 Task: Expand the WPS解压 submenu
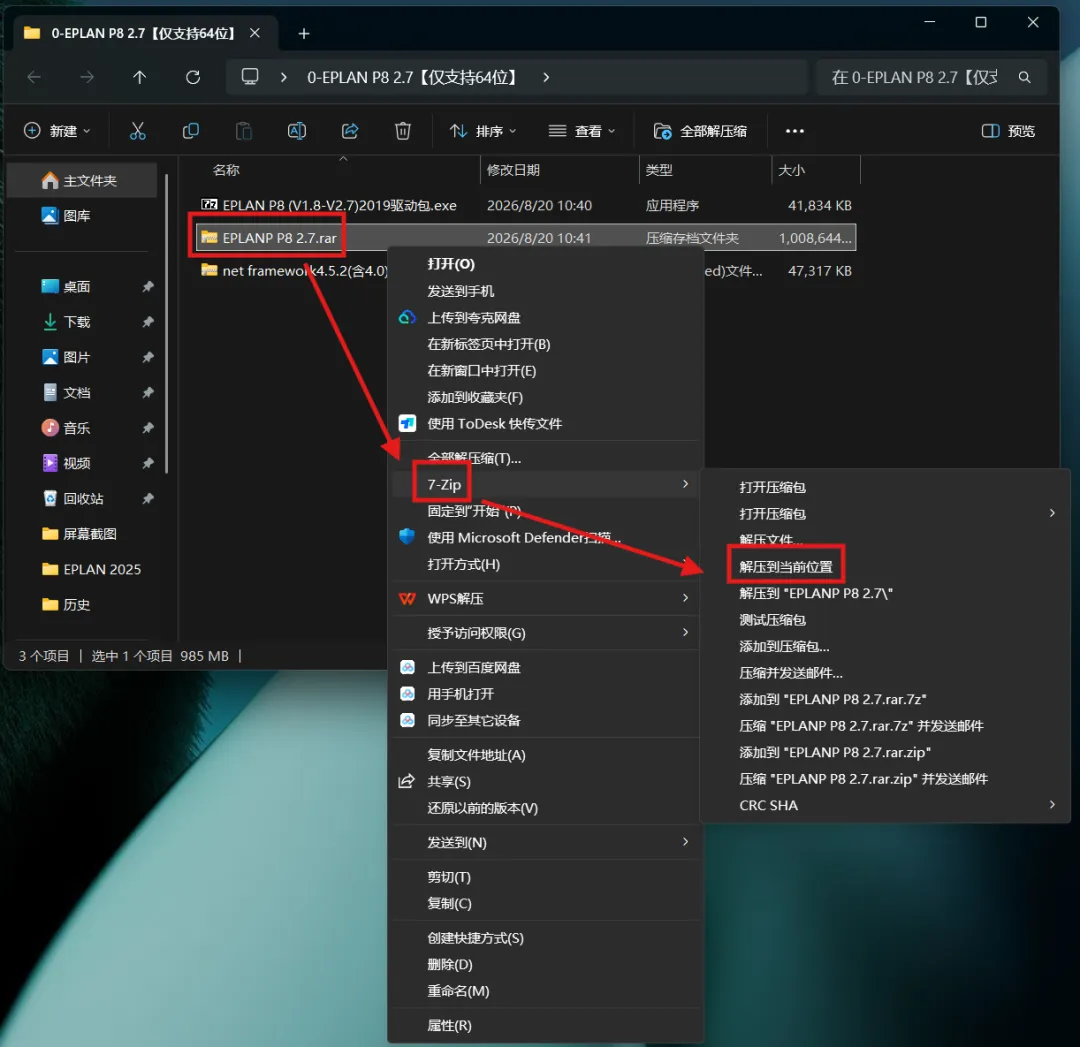685,598
